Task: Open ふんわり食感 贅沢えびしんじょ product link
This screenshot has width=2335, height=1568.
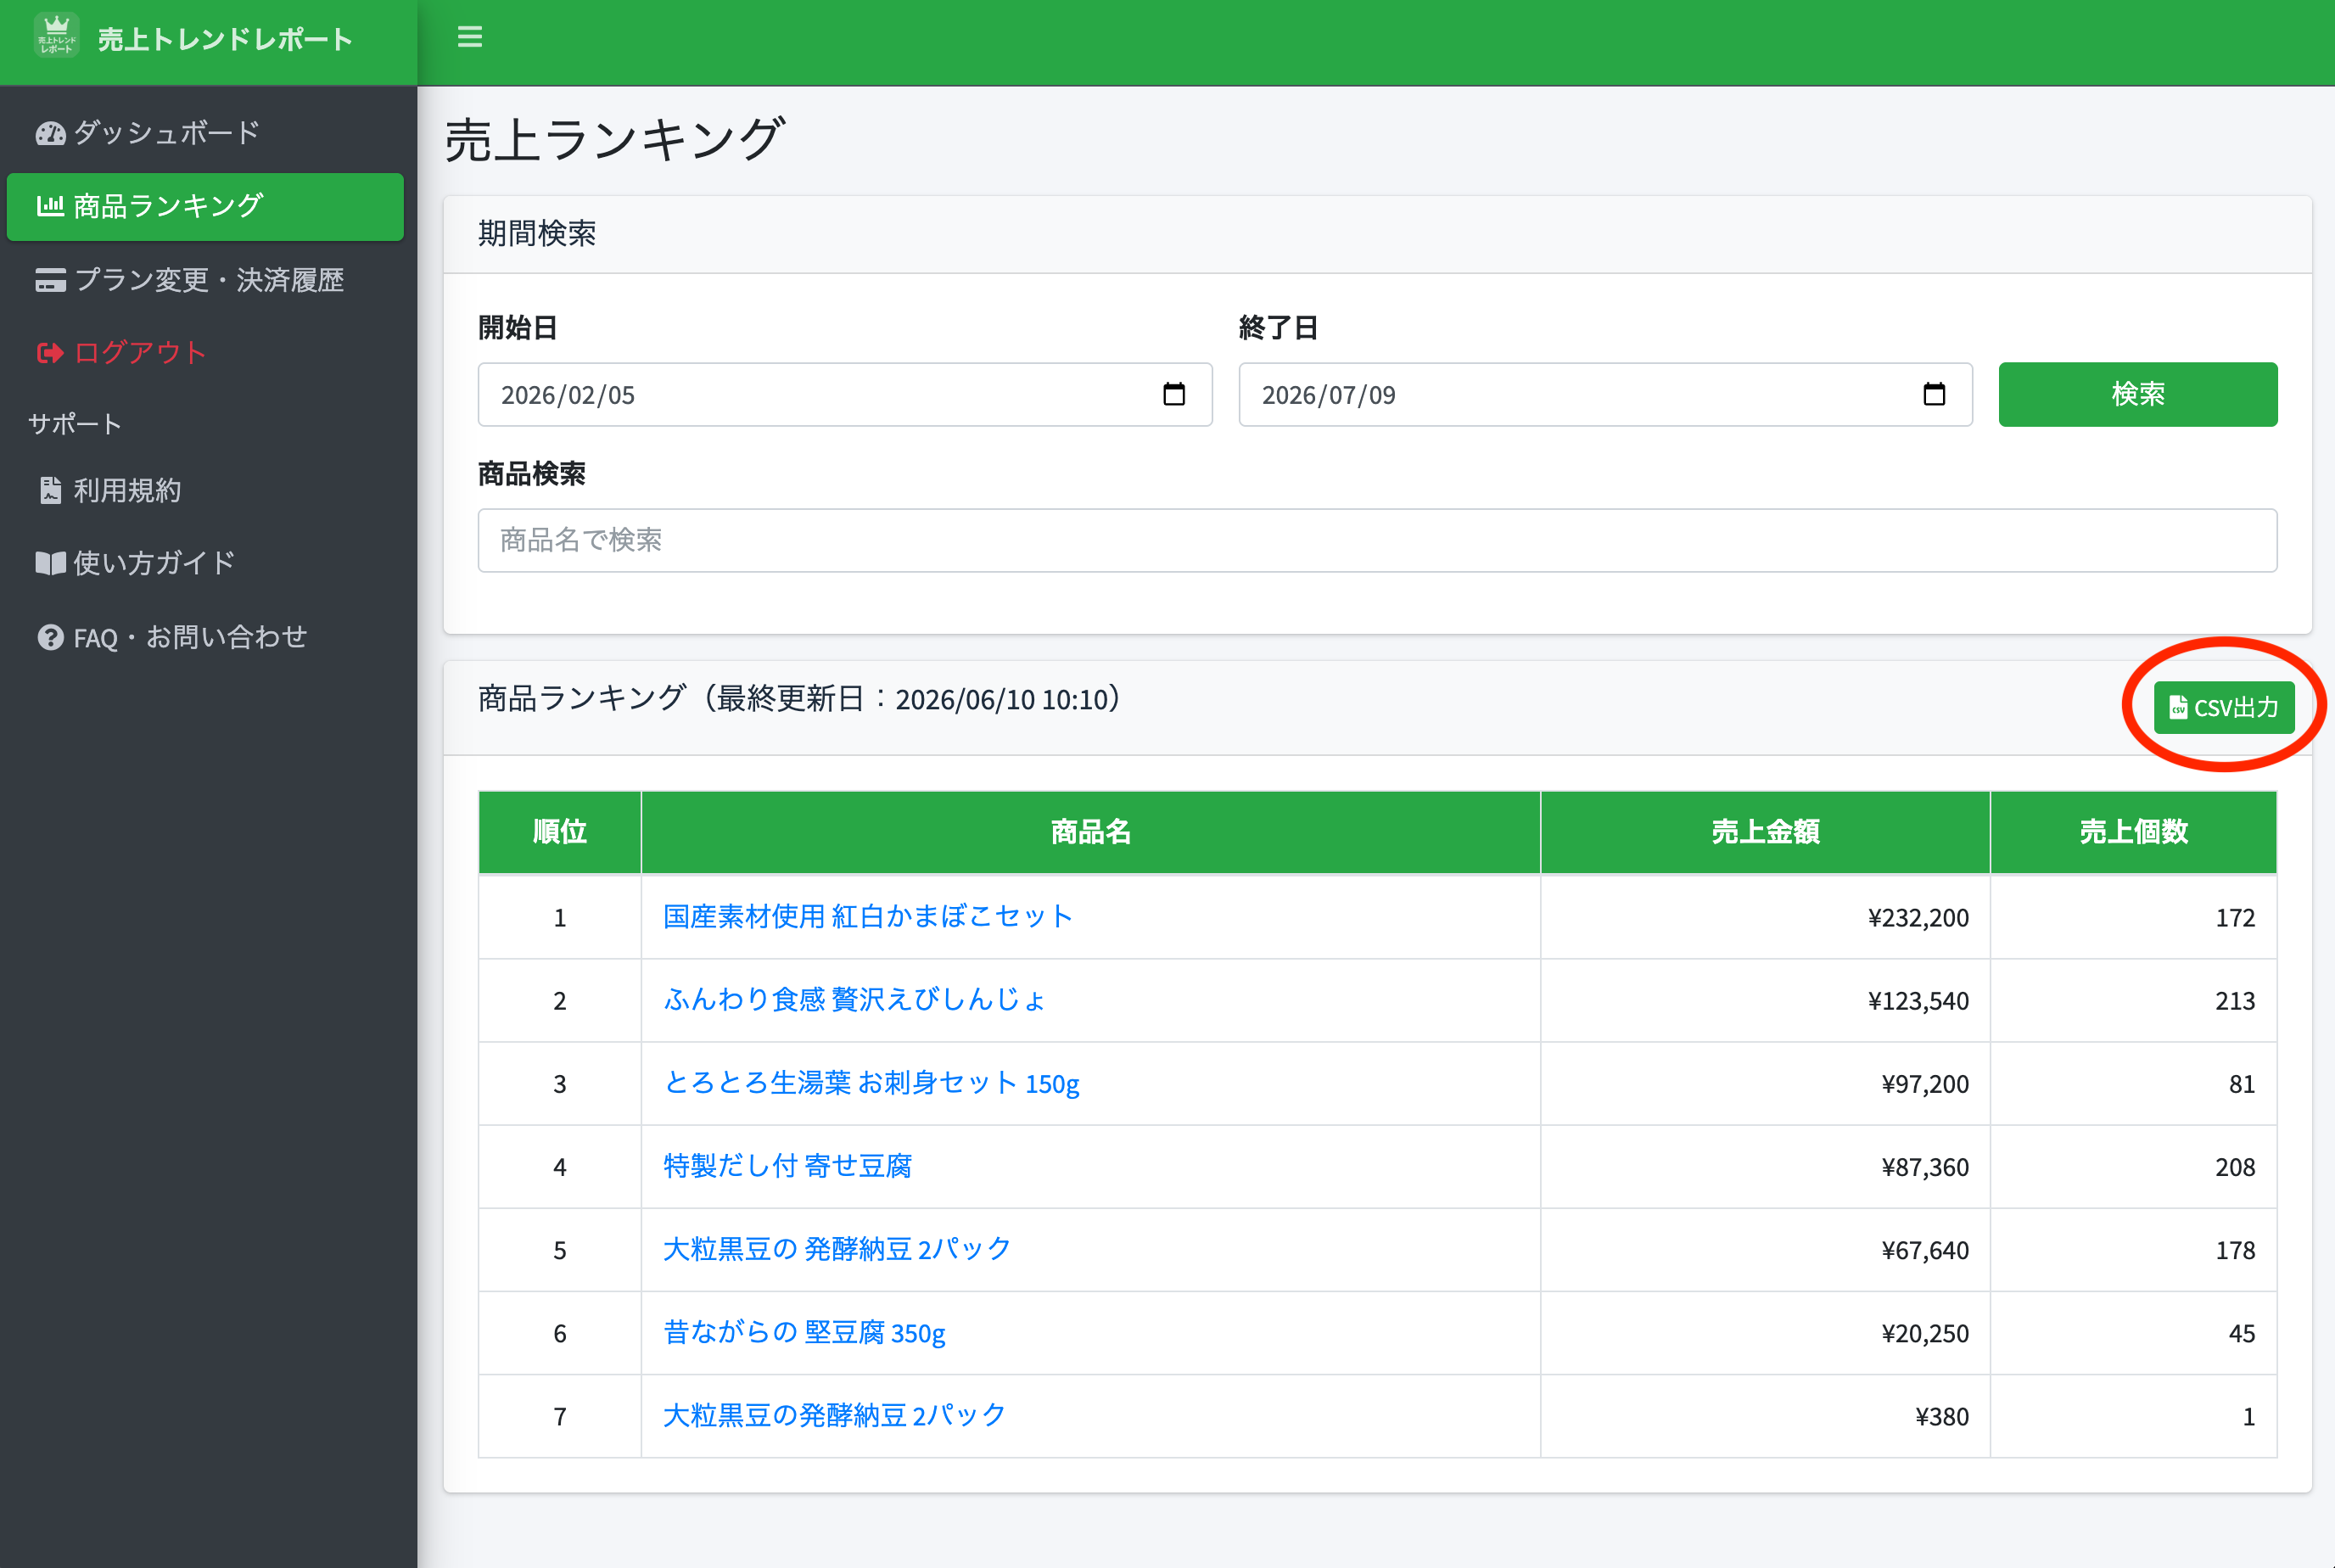Action: pos(855,999)
